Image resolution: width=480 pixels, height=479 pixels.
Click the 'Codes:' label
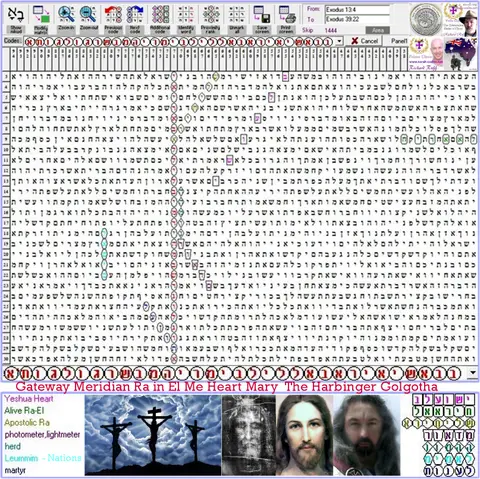[x=12, y=41]
